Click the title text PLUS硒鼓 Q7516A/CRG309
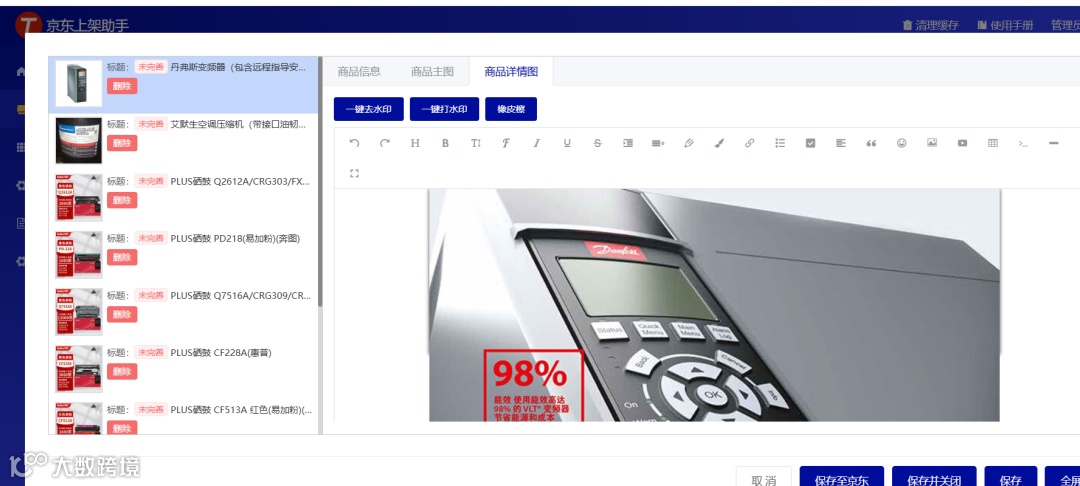 pyautogui.click(x=241, y=296)
